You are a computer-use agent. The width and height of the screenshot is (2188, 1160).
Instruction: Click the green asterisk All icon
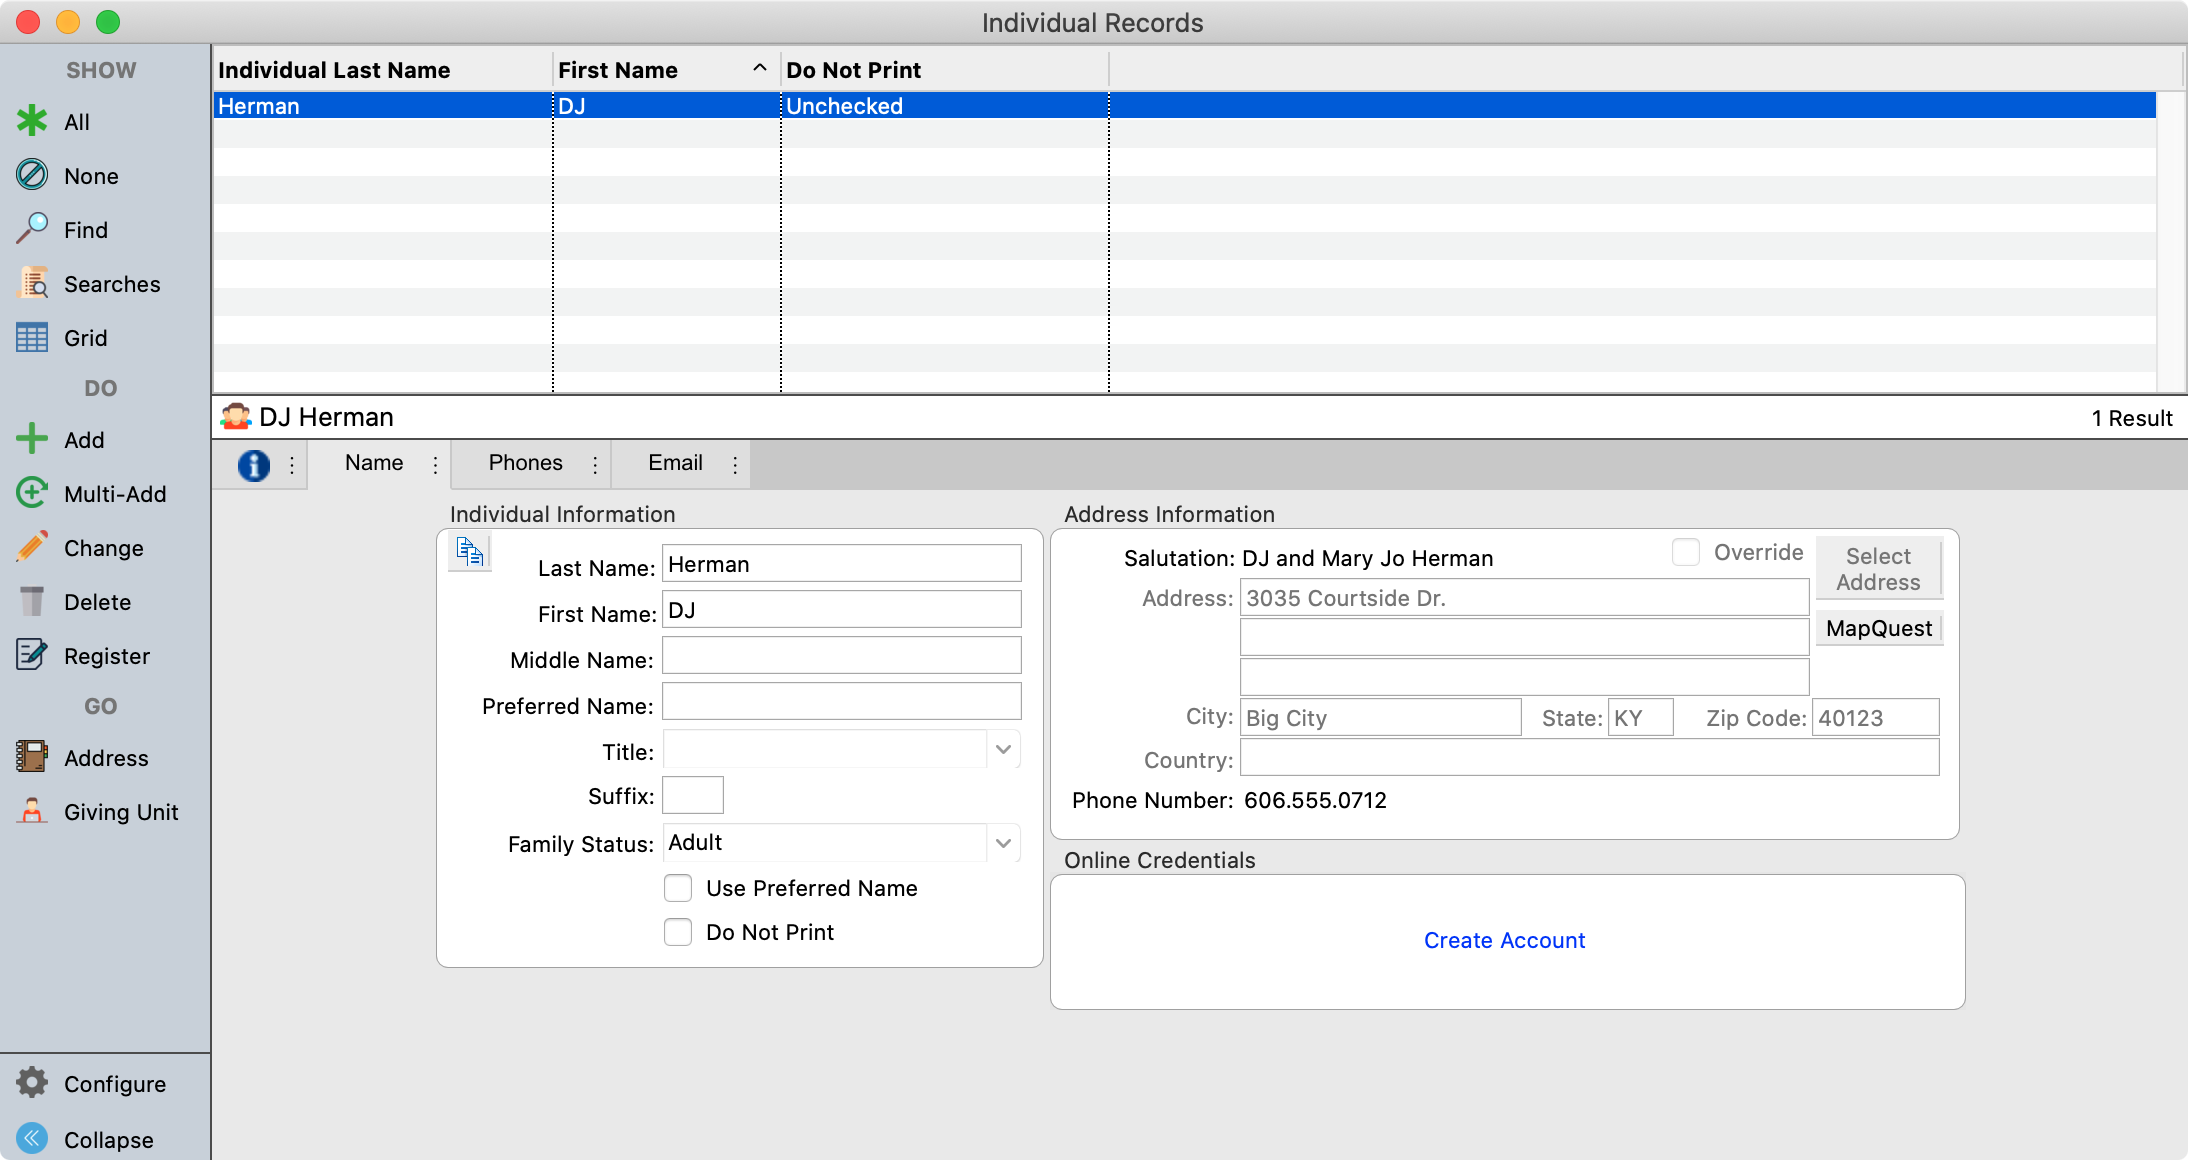pos(32,121)
